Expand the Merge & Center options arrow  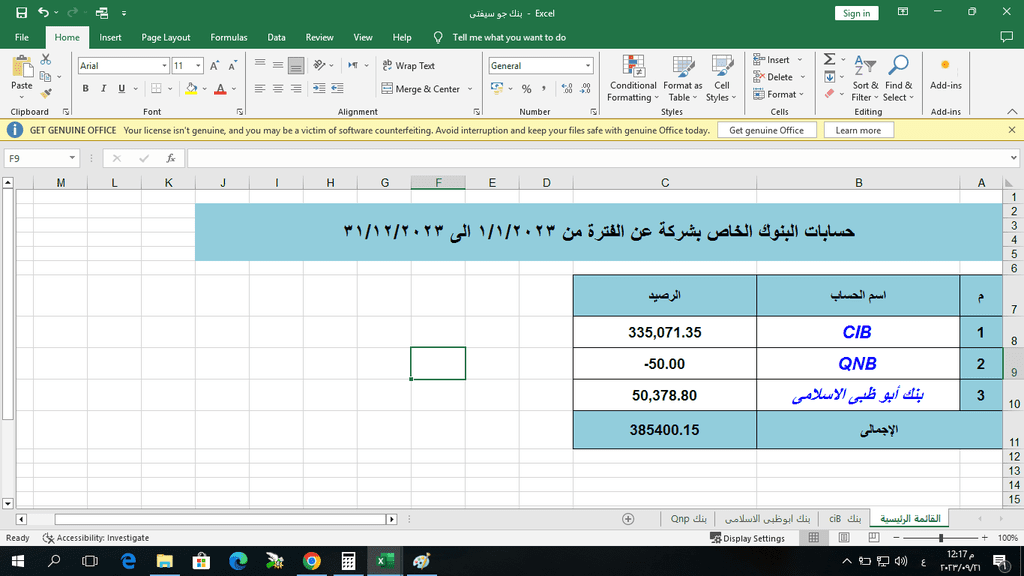point(470,89)
